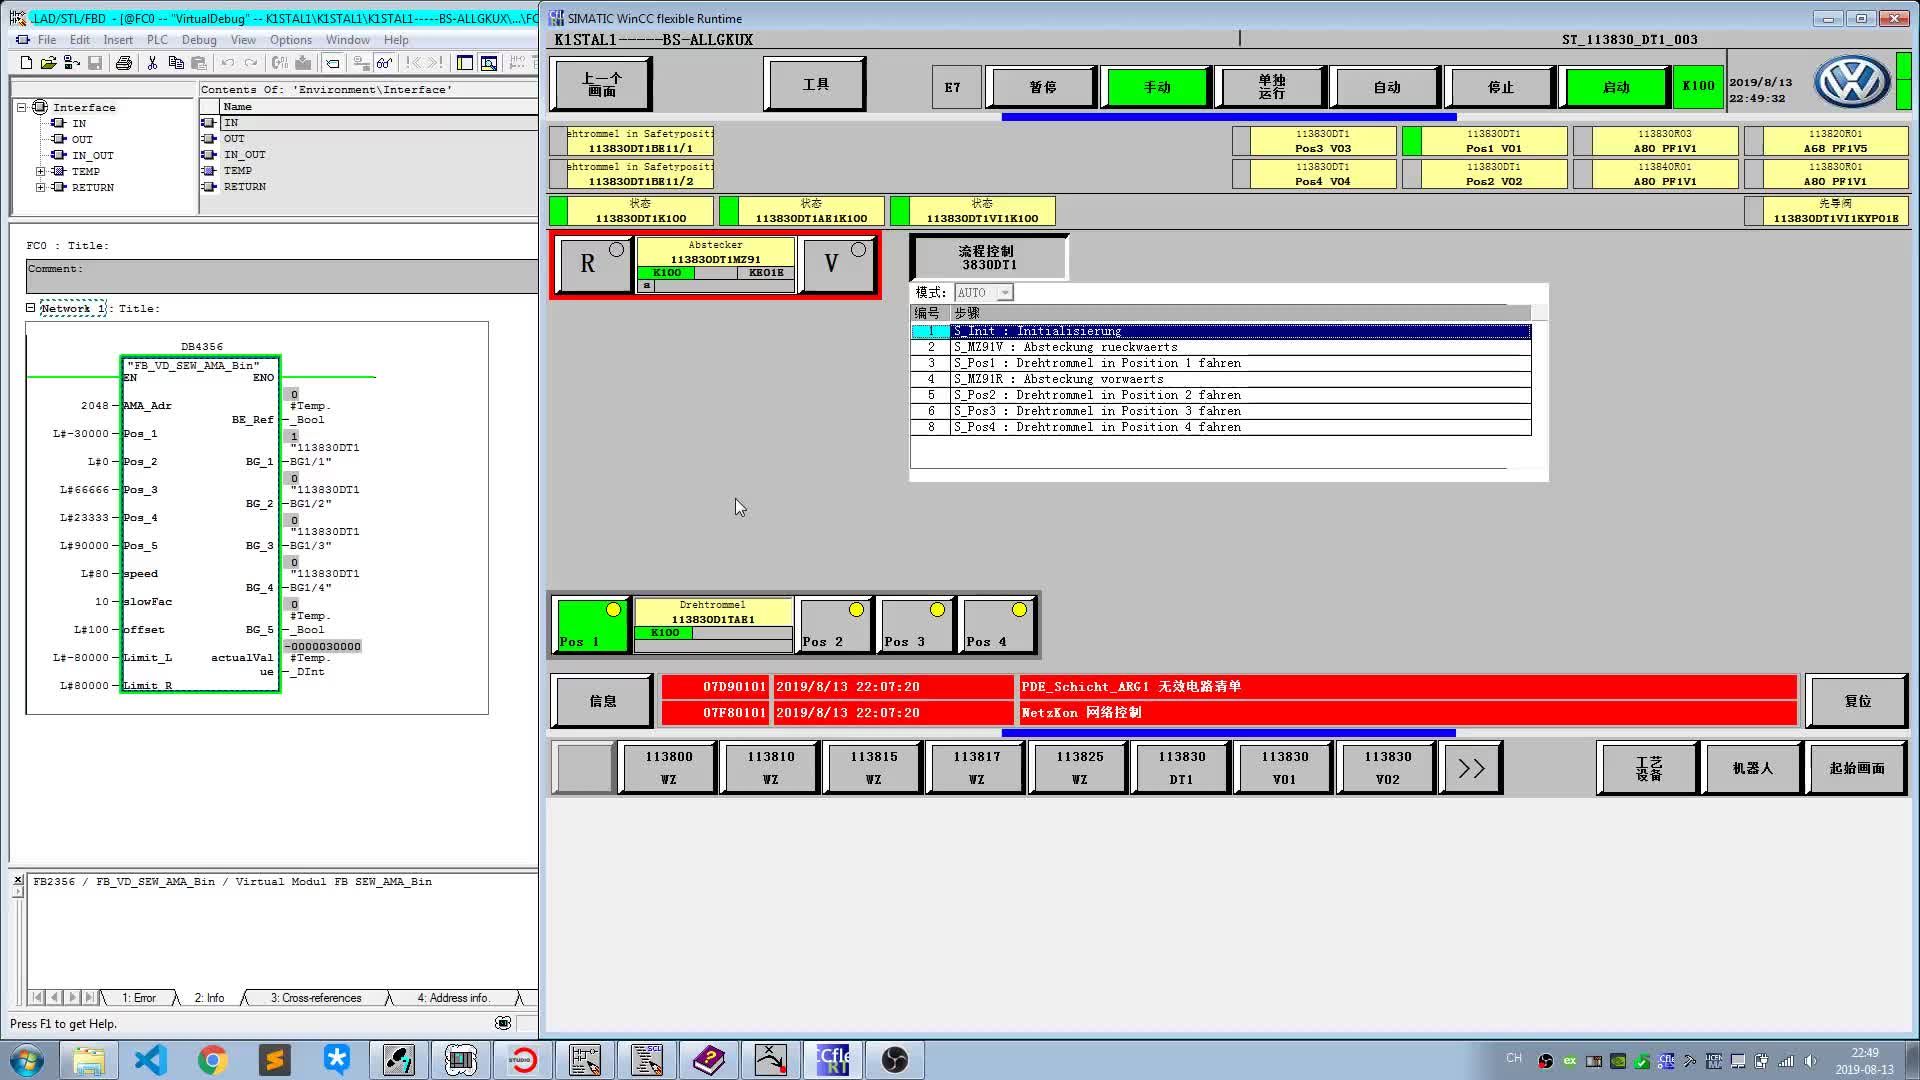The image size is (1920, 1080).
Task: Expand the IN_OUT tree node in Interface
Action: 40,154
